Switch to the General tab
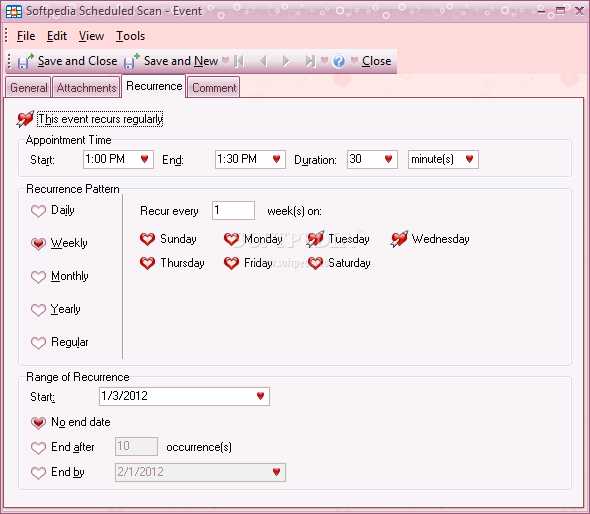Screen dimensions: 590x514 [x=29, y=88]
